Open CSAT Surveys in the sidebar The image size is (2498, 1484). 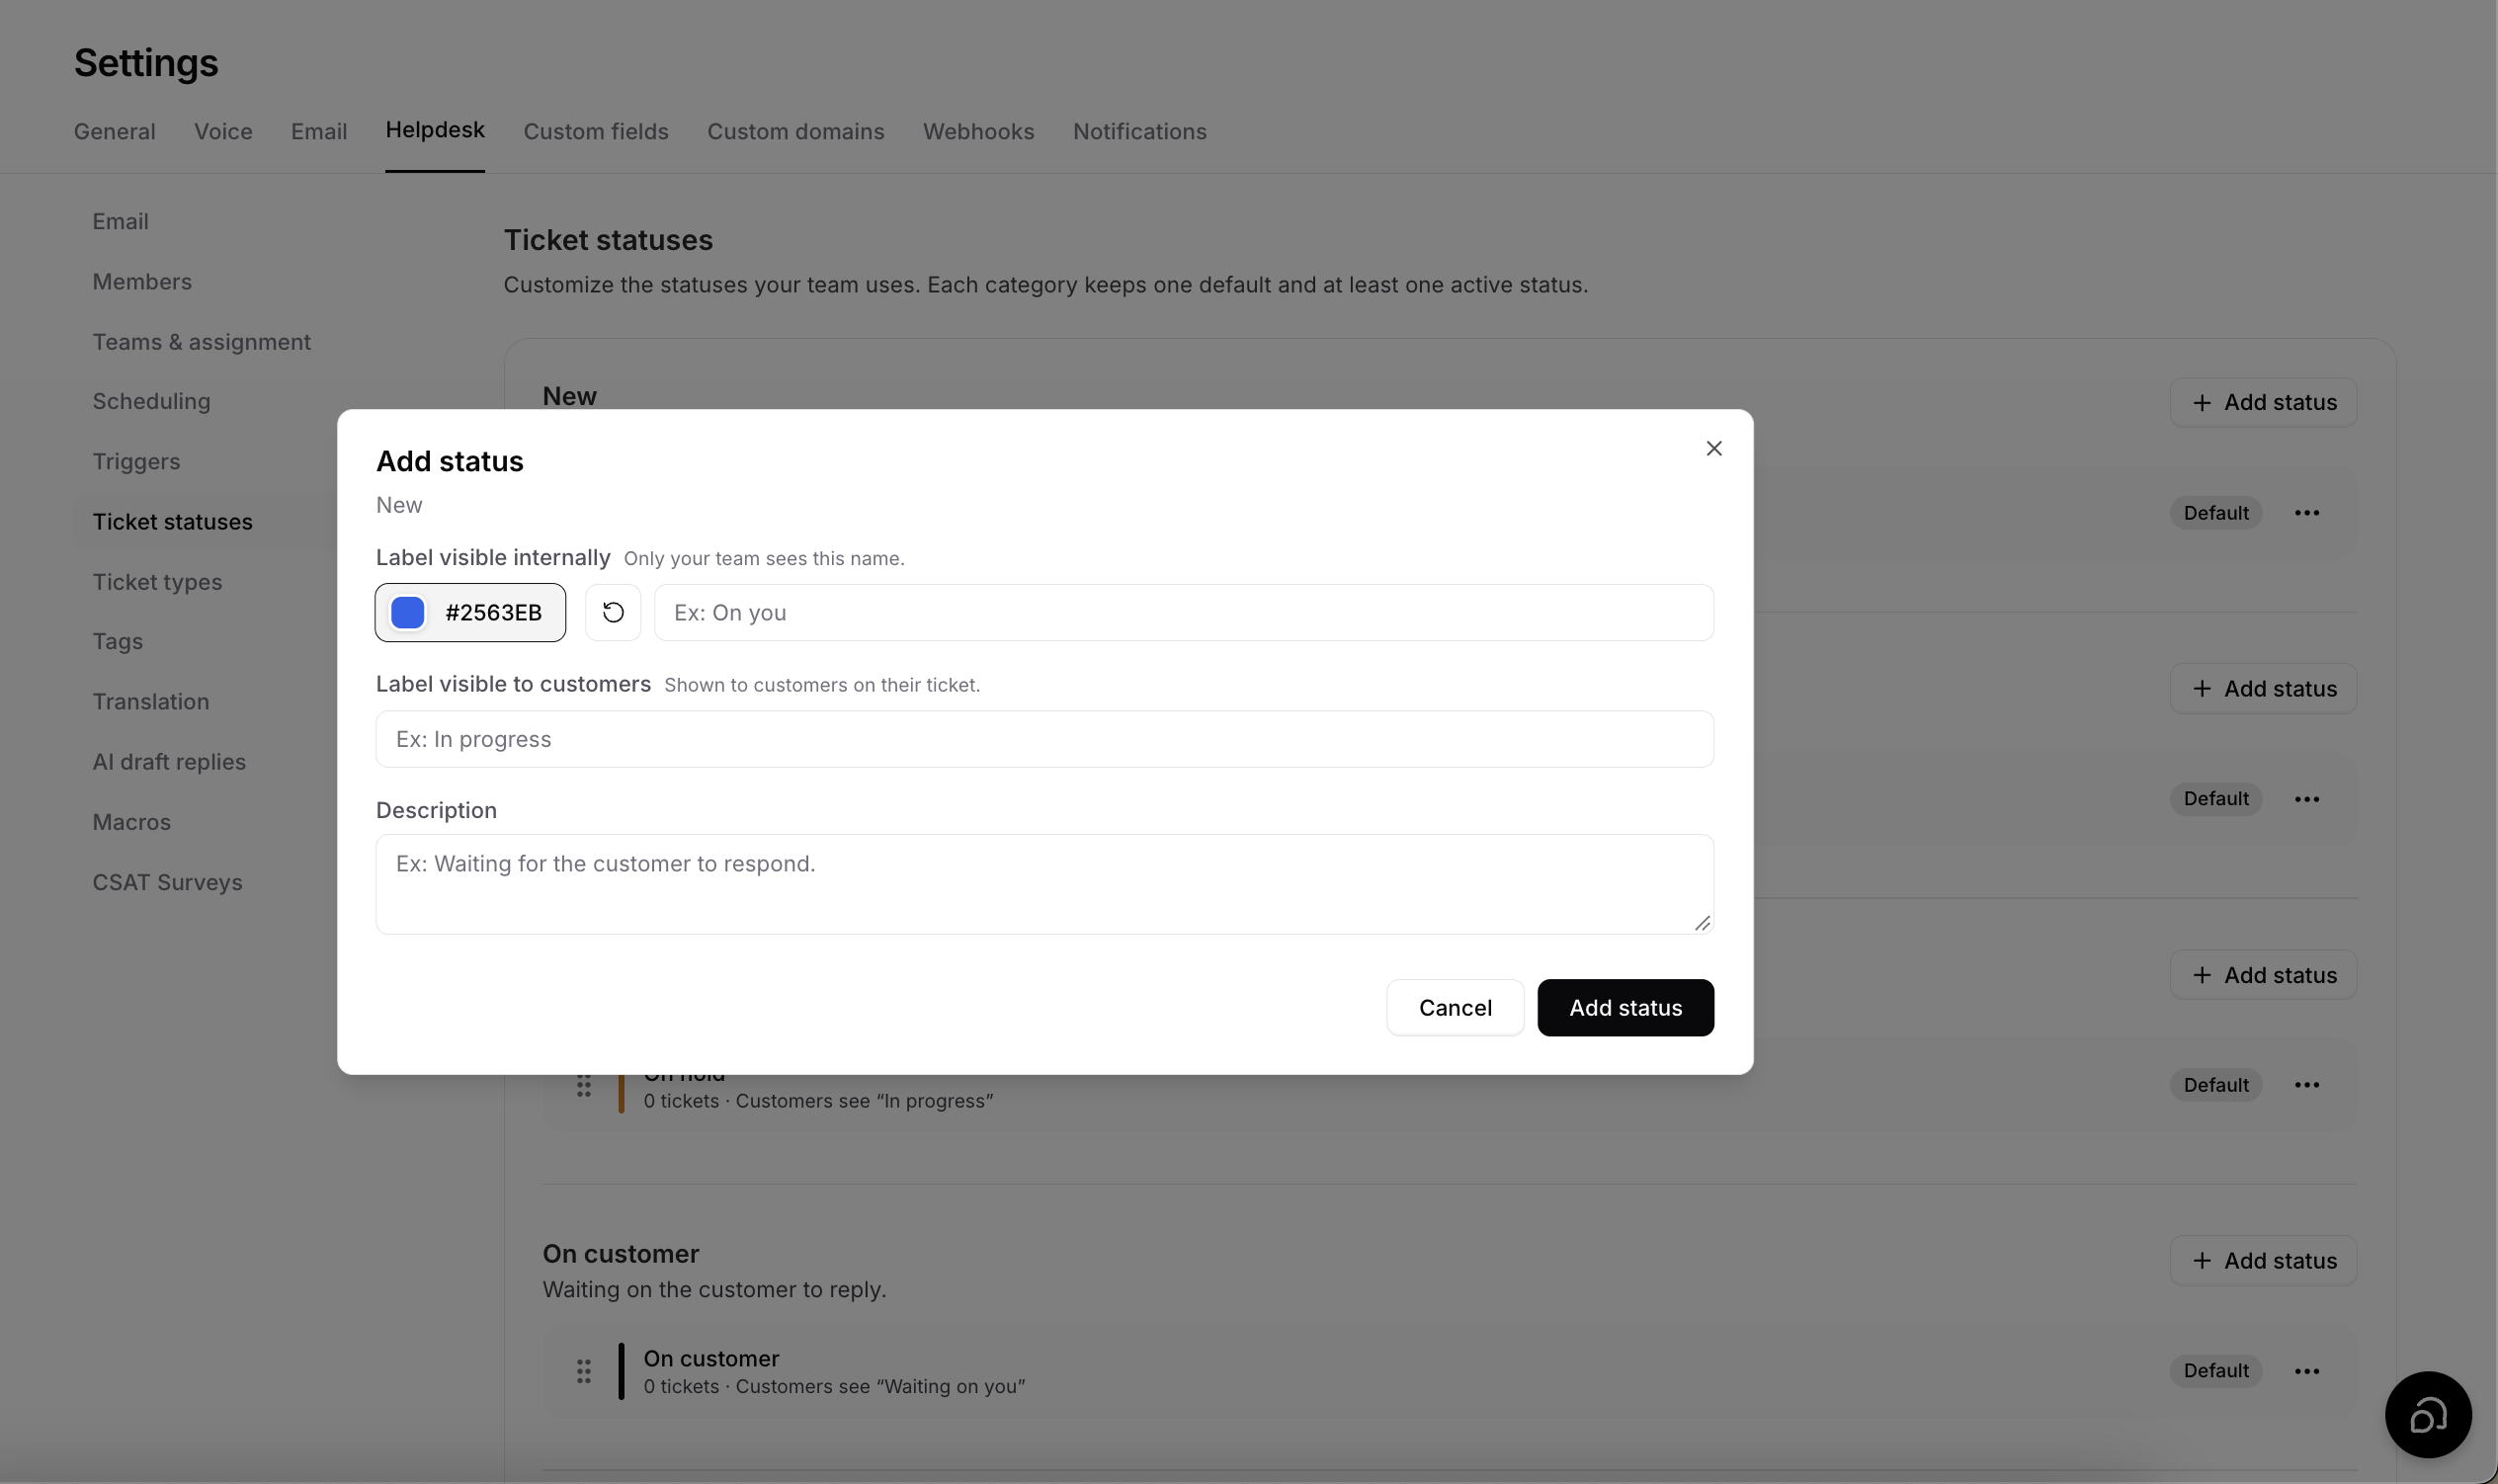(168, 882)
